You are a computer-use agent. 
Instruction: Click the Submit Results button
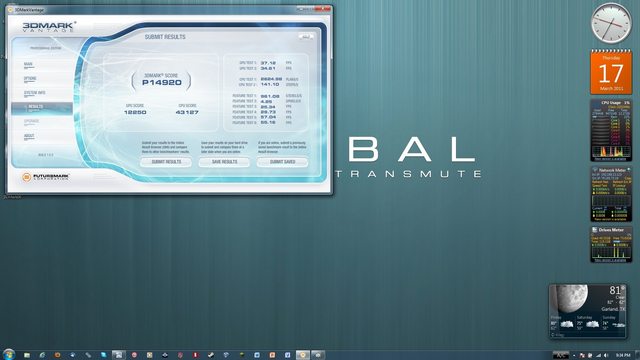click(x=166, y=162)
